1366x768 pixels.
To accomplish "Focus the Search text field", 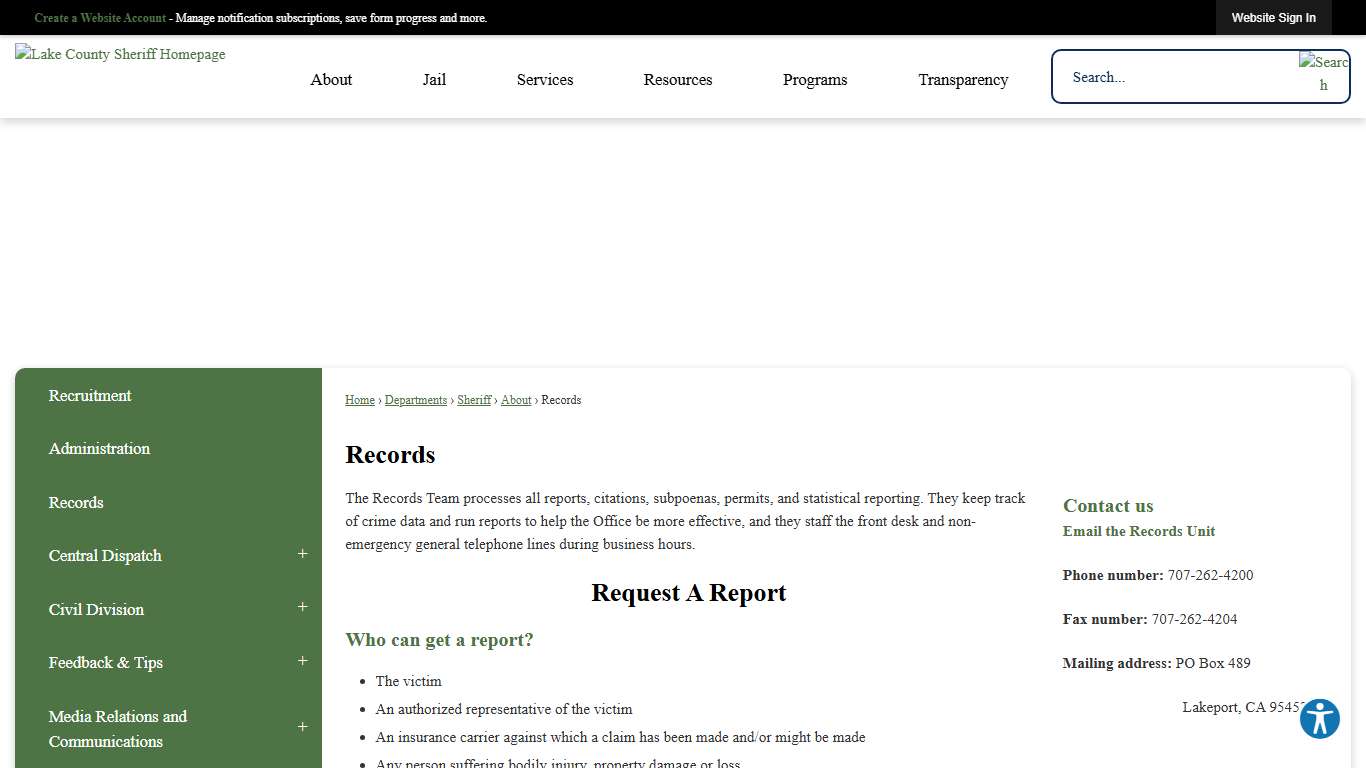I will [x=1175, y=77].
